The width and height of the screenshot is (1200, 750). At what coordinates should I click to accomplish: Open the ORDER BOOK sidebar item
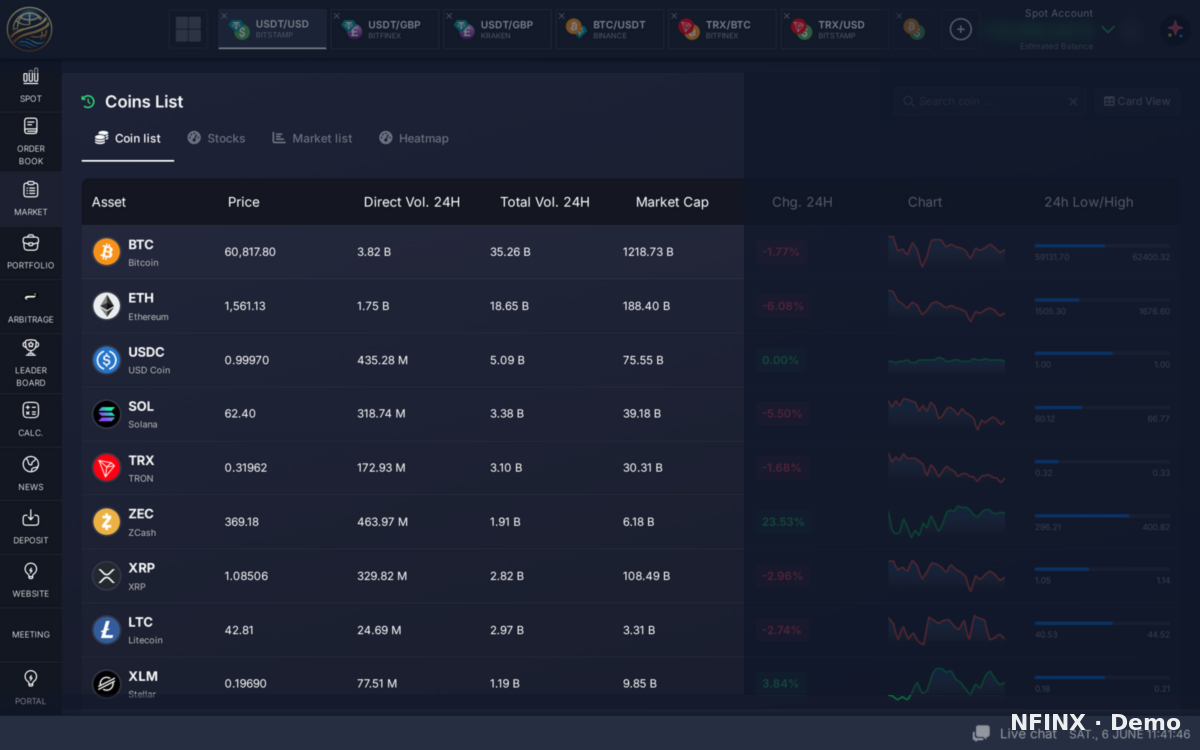click(x=31, y=140)
